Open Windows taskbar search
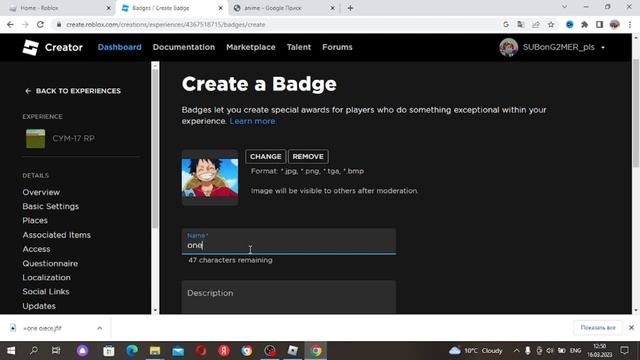The width and height of the screenshot is (640, 360). point(34,351)
